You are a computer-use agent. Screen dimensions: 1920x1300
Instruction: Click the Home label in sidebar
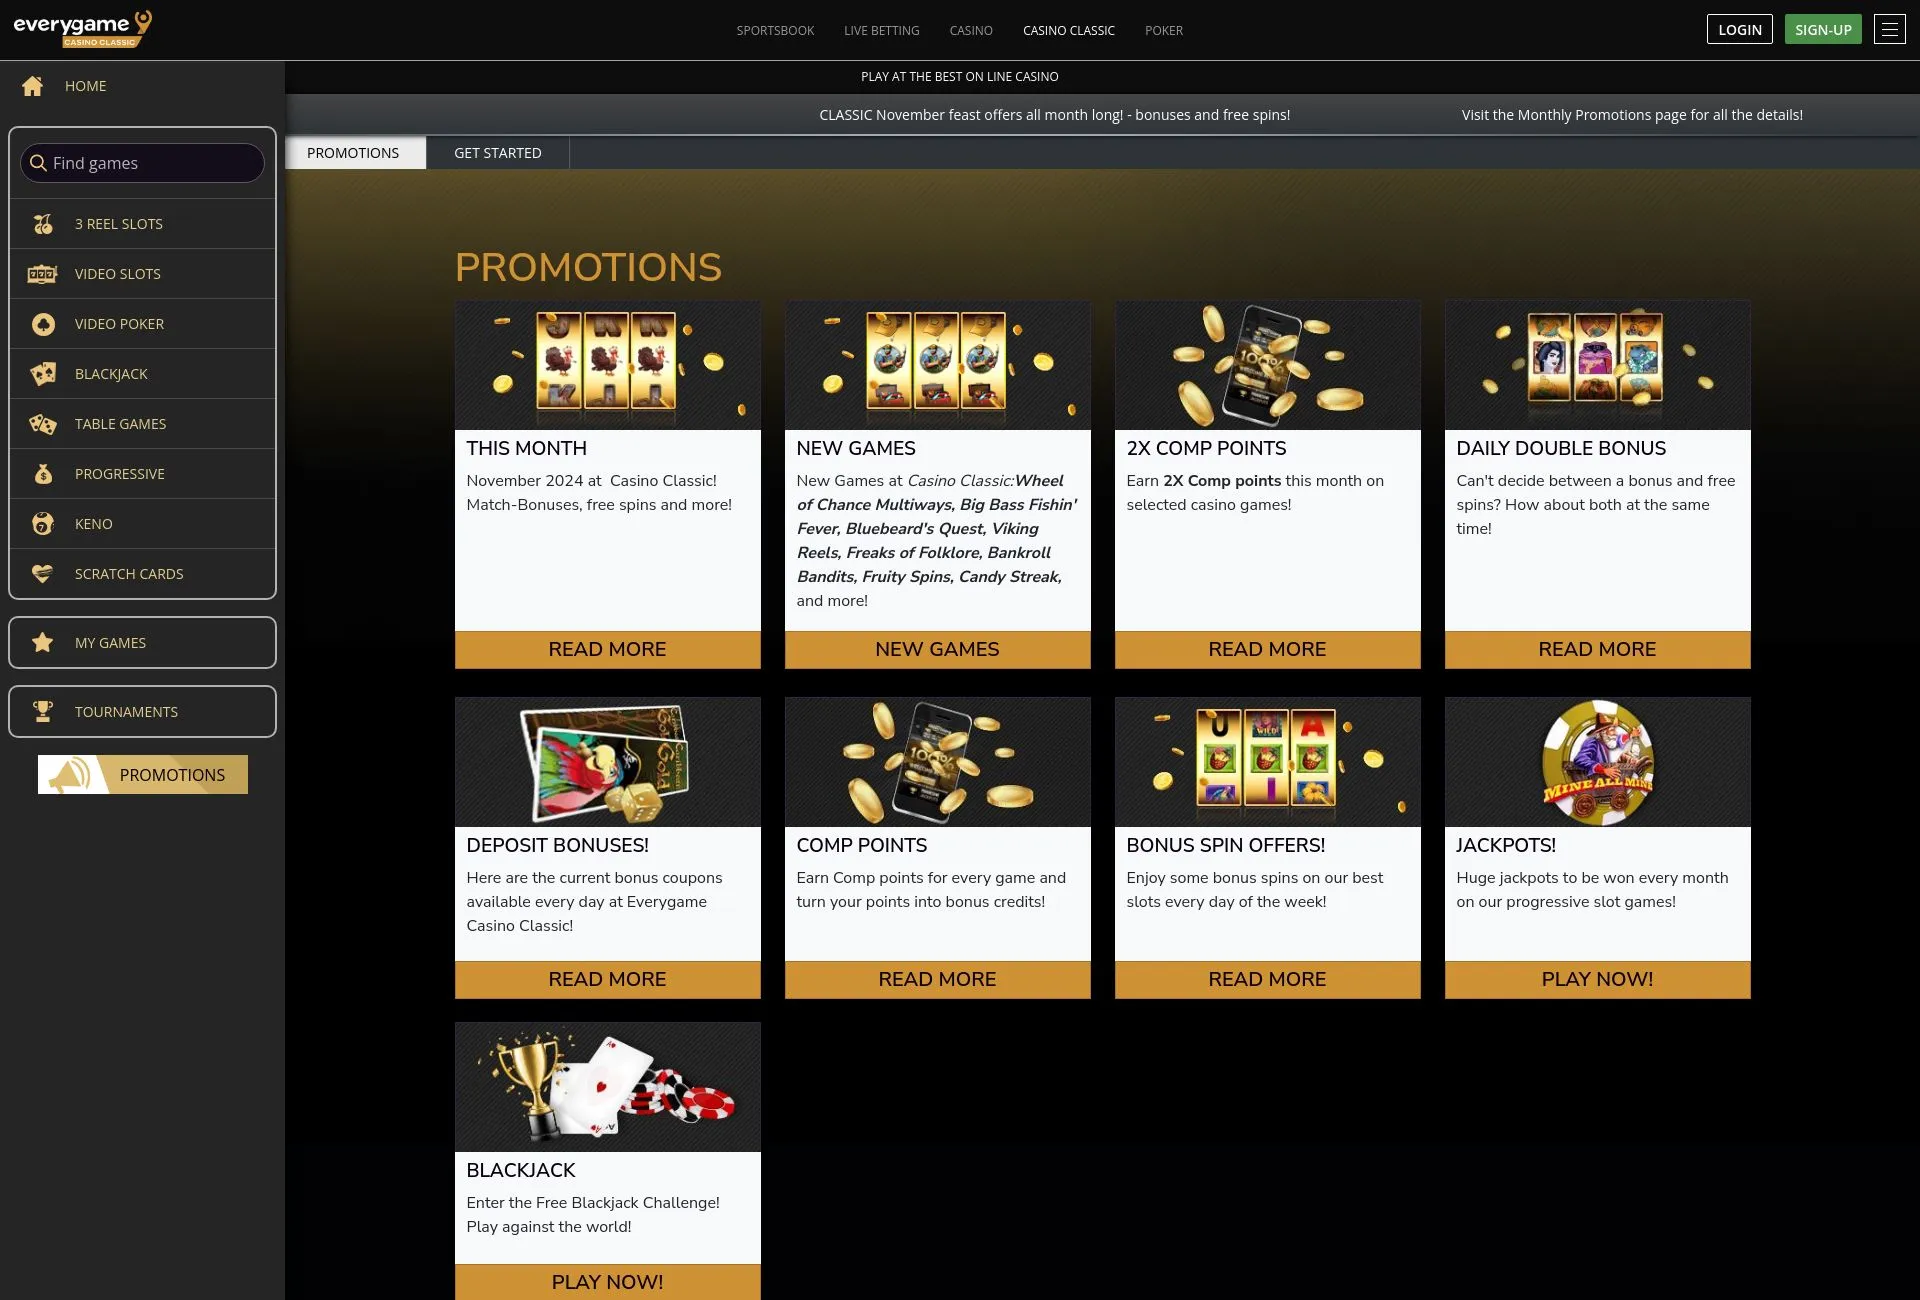(x=85, y=86)
